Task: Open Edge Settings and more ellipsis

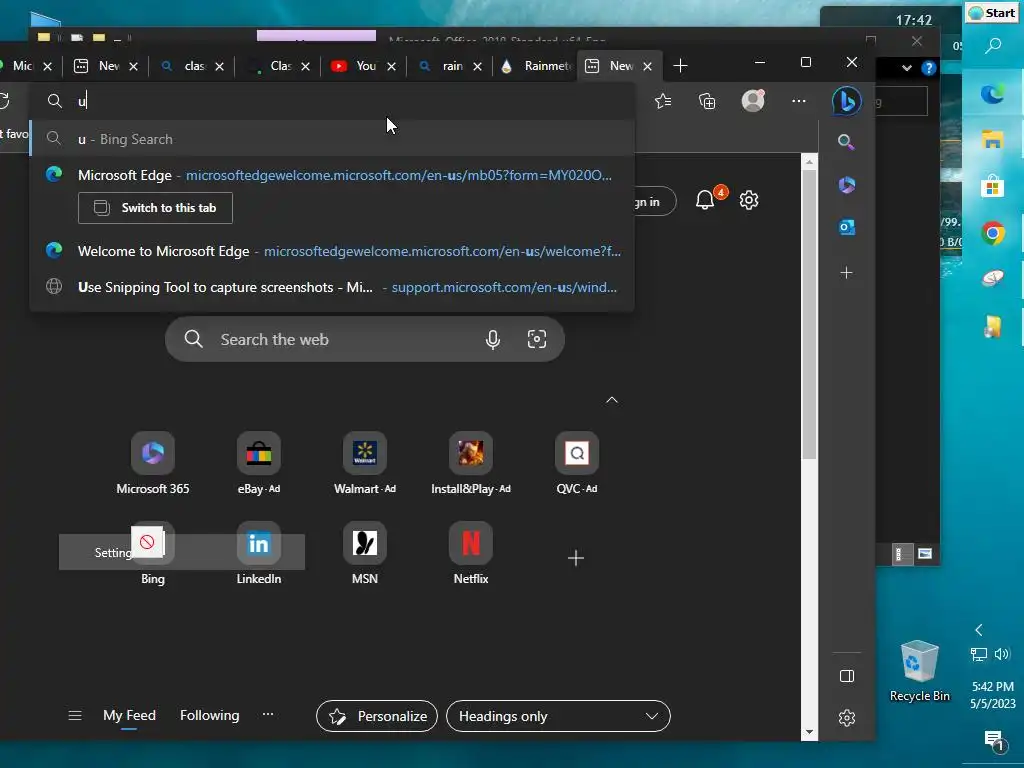Action: [799, 101]
